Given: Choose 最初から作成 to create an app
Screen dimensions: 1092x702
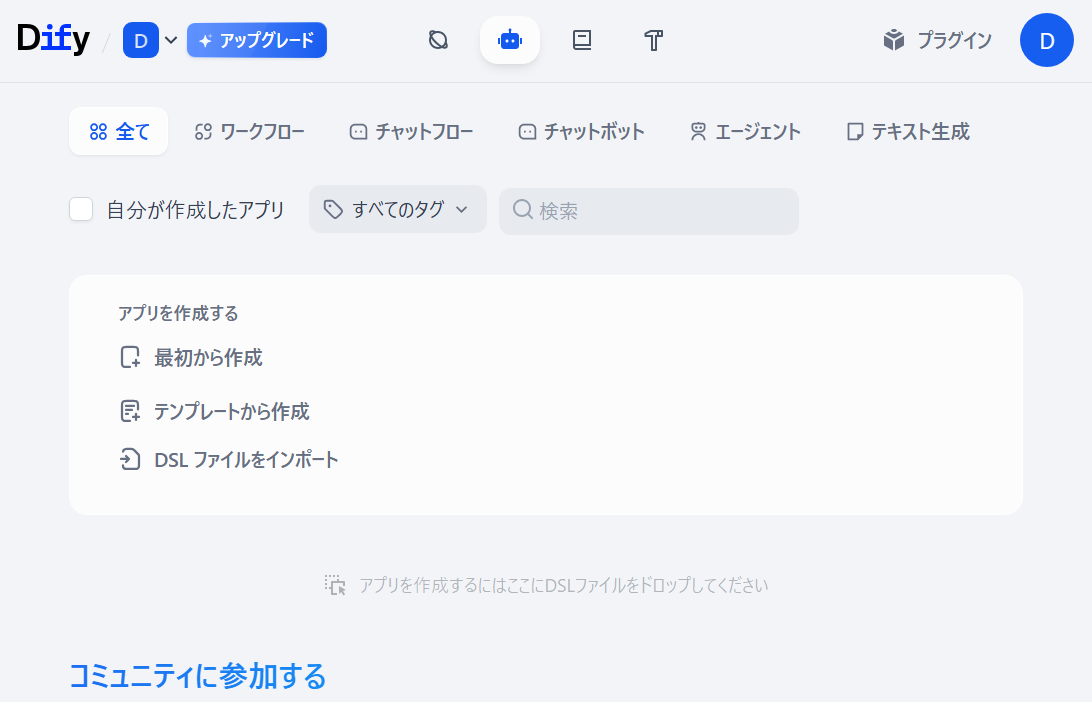Looking at the screenshot, I should point(190,357).
